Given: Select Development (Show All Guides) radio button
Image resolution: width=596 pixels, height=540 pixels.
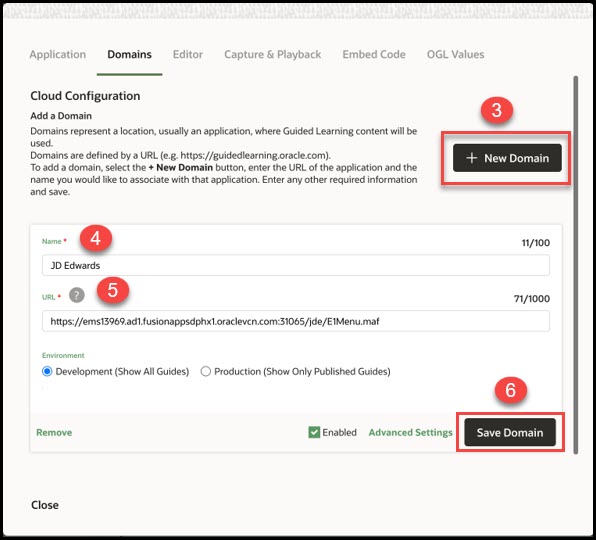Looking at the screenshot, I should click(x=47, y=371).
